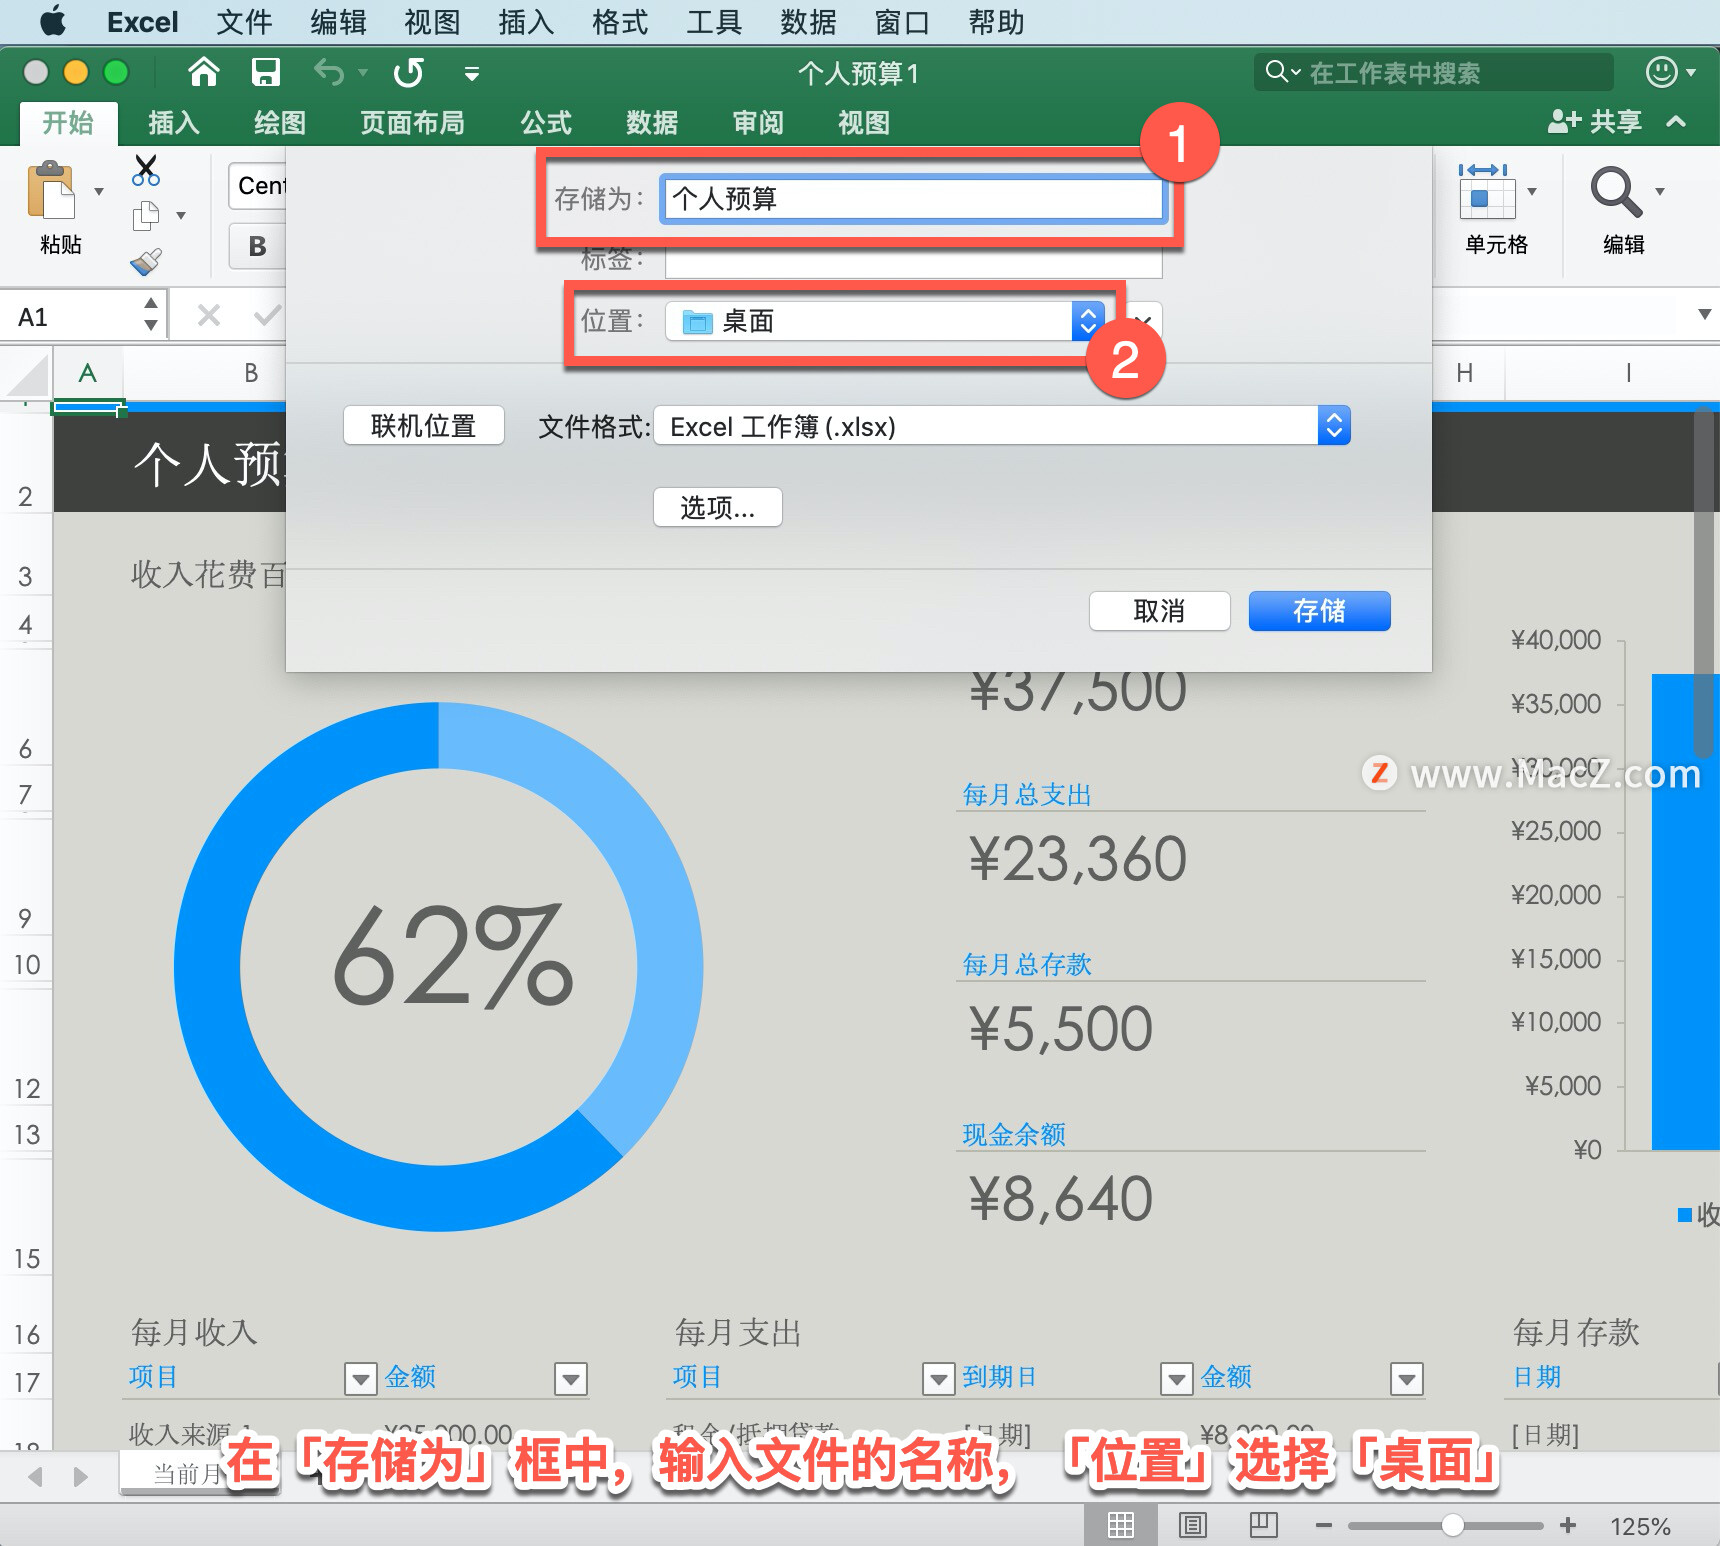Open the income 项目 filter dropdown

coord(360,1379)
